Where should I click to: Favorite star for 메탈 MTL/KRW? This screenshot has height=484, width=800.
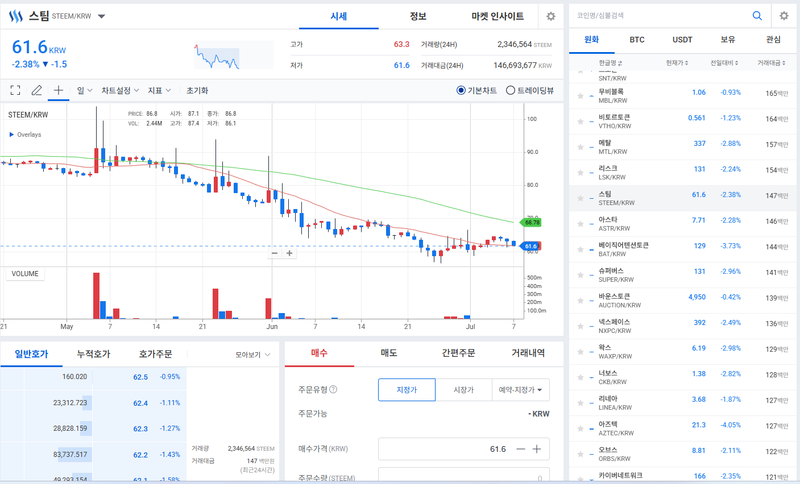[x=580, y=147]
